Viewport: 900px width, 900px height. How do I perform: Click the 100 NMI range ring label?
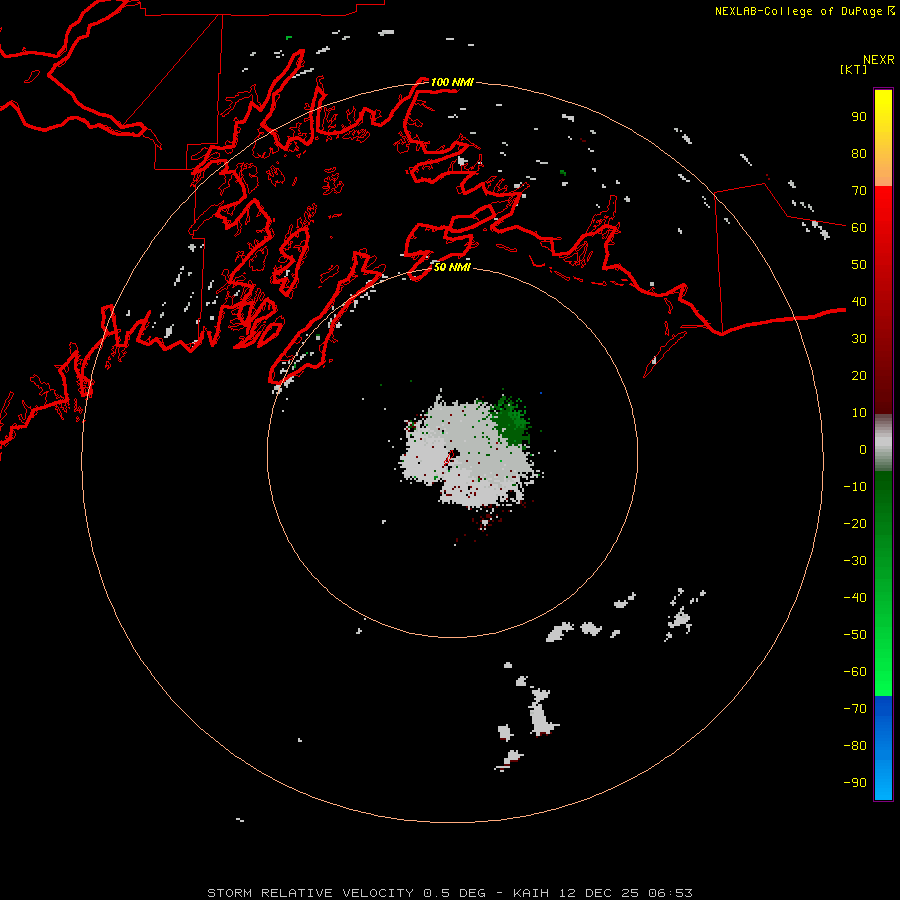pyautogui.click(x=452, y=82)
